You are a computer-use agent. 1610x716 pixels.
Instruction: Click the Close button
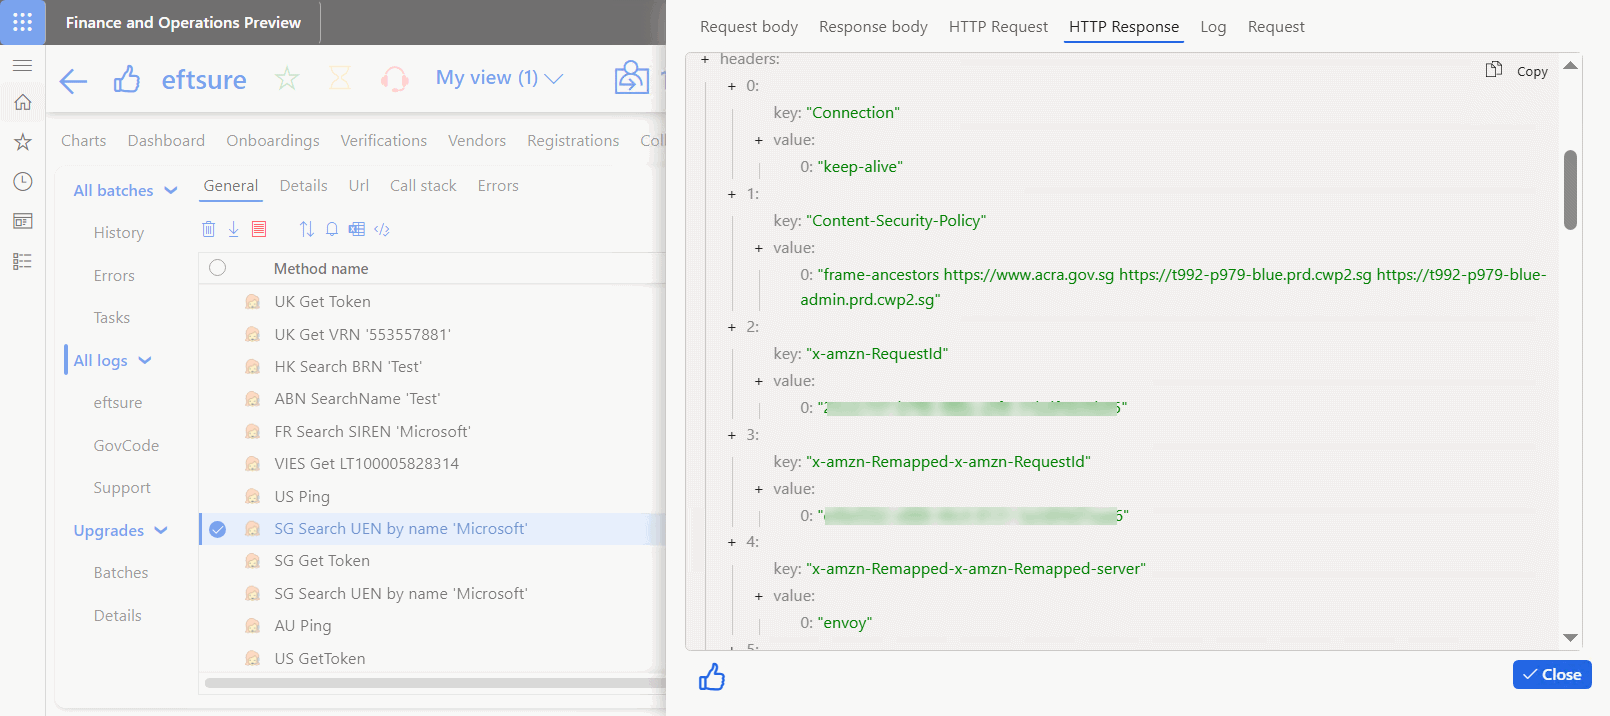pos(1552,675)
